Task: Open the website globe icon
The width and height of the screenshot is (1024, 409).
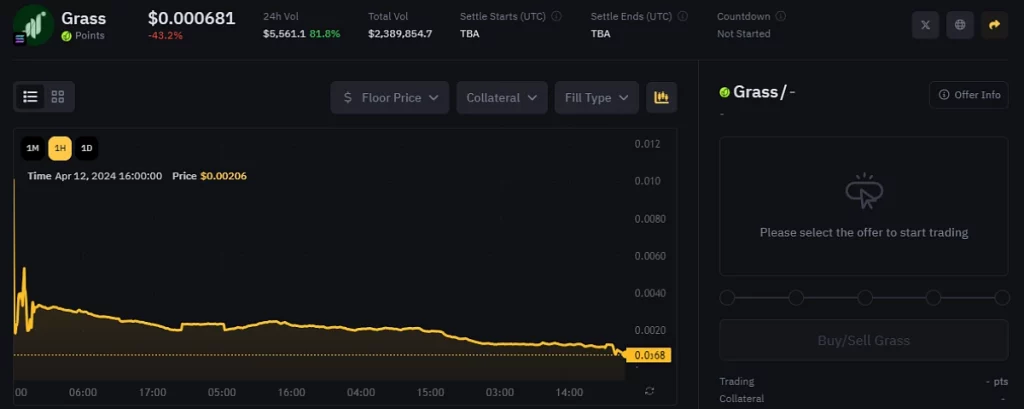Action: coord(960,25)
